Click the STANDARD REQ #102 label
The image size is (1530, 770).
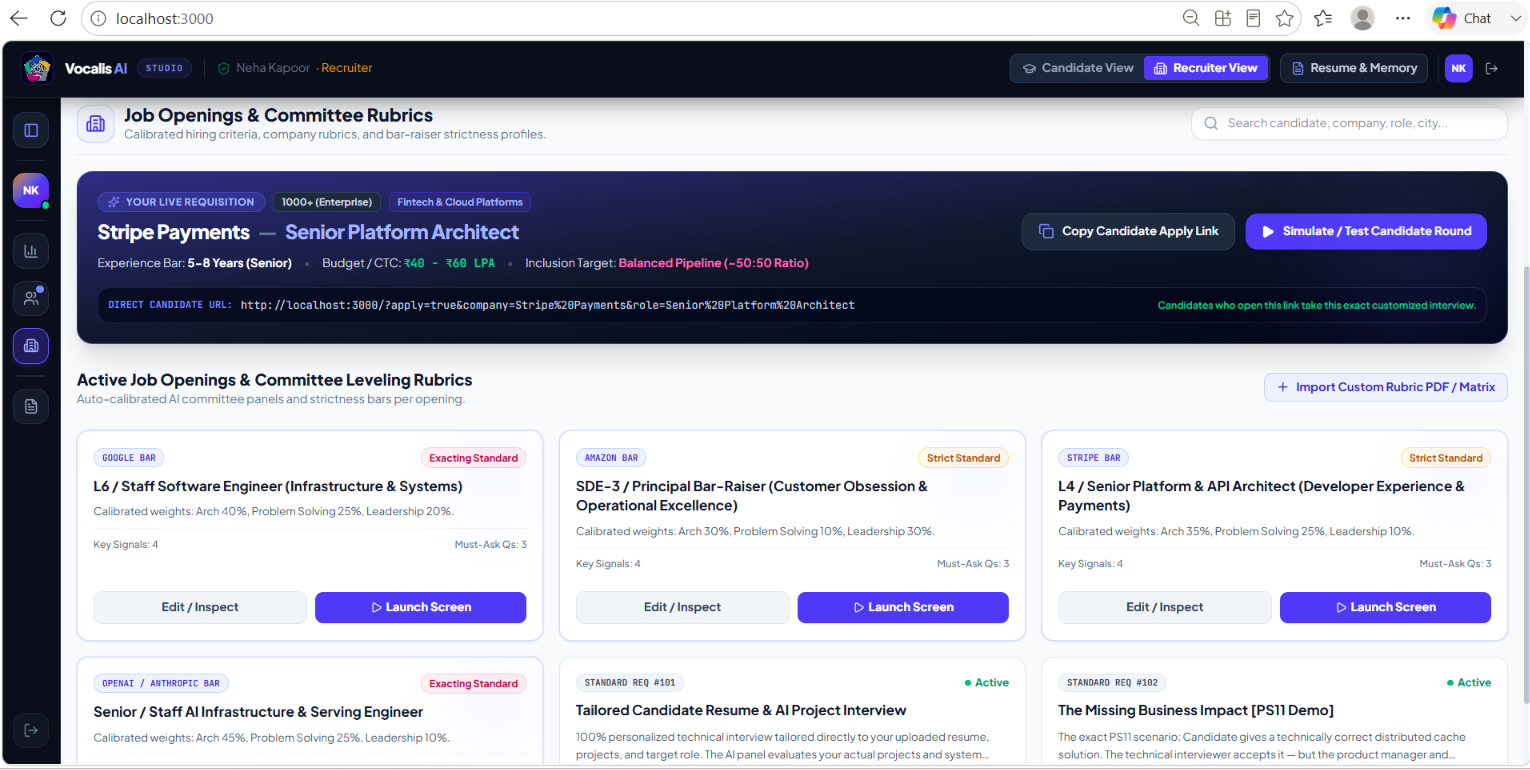point(1112,683)
